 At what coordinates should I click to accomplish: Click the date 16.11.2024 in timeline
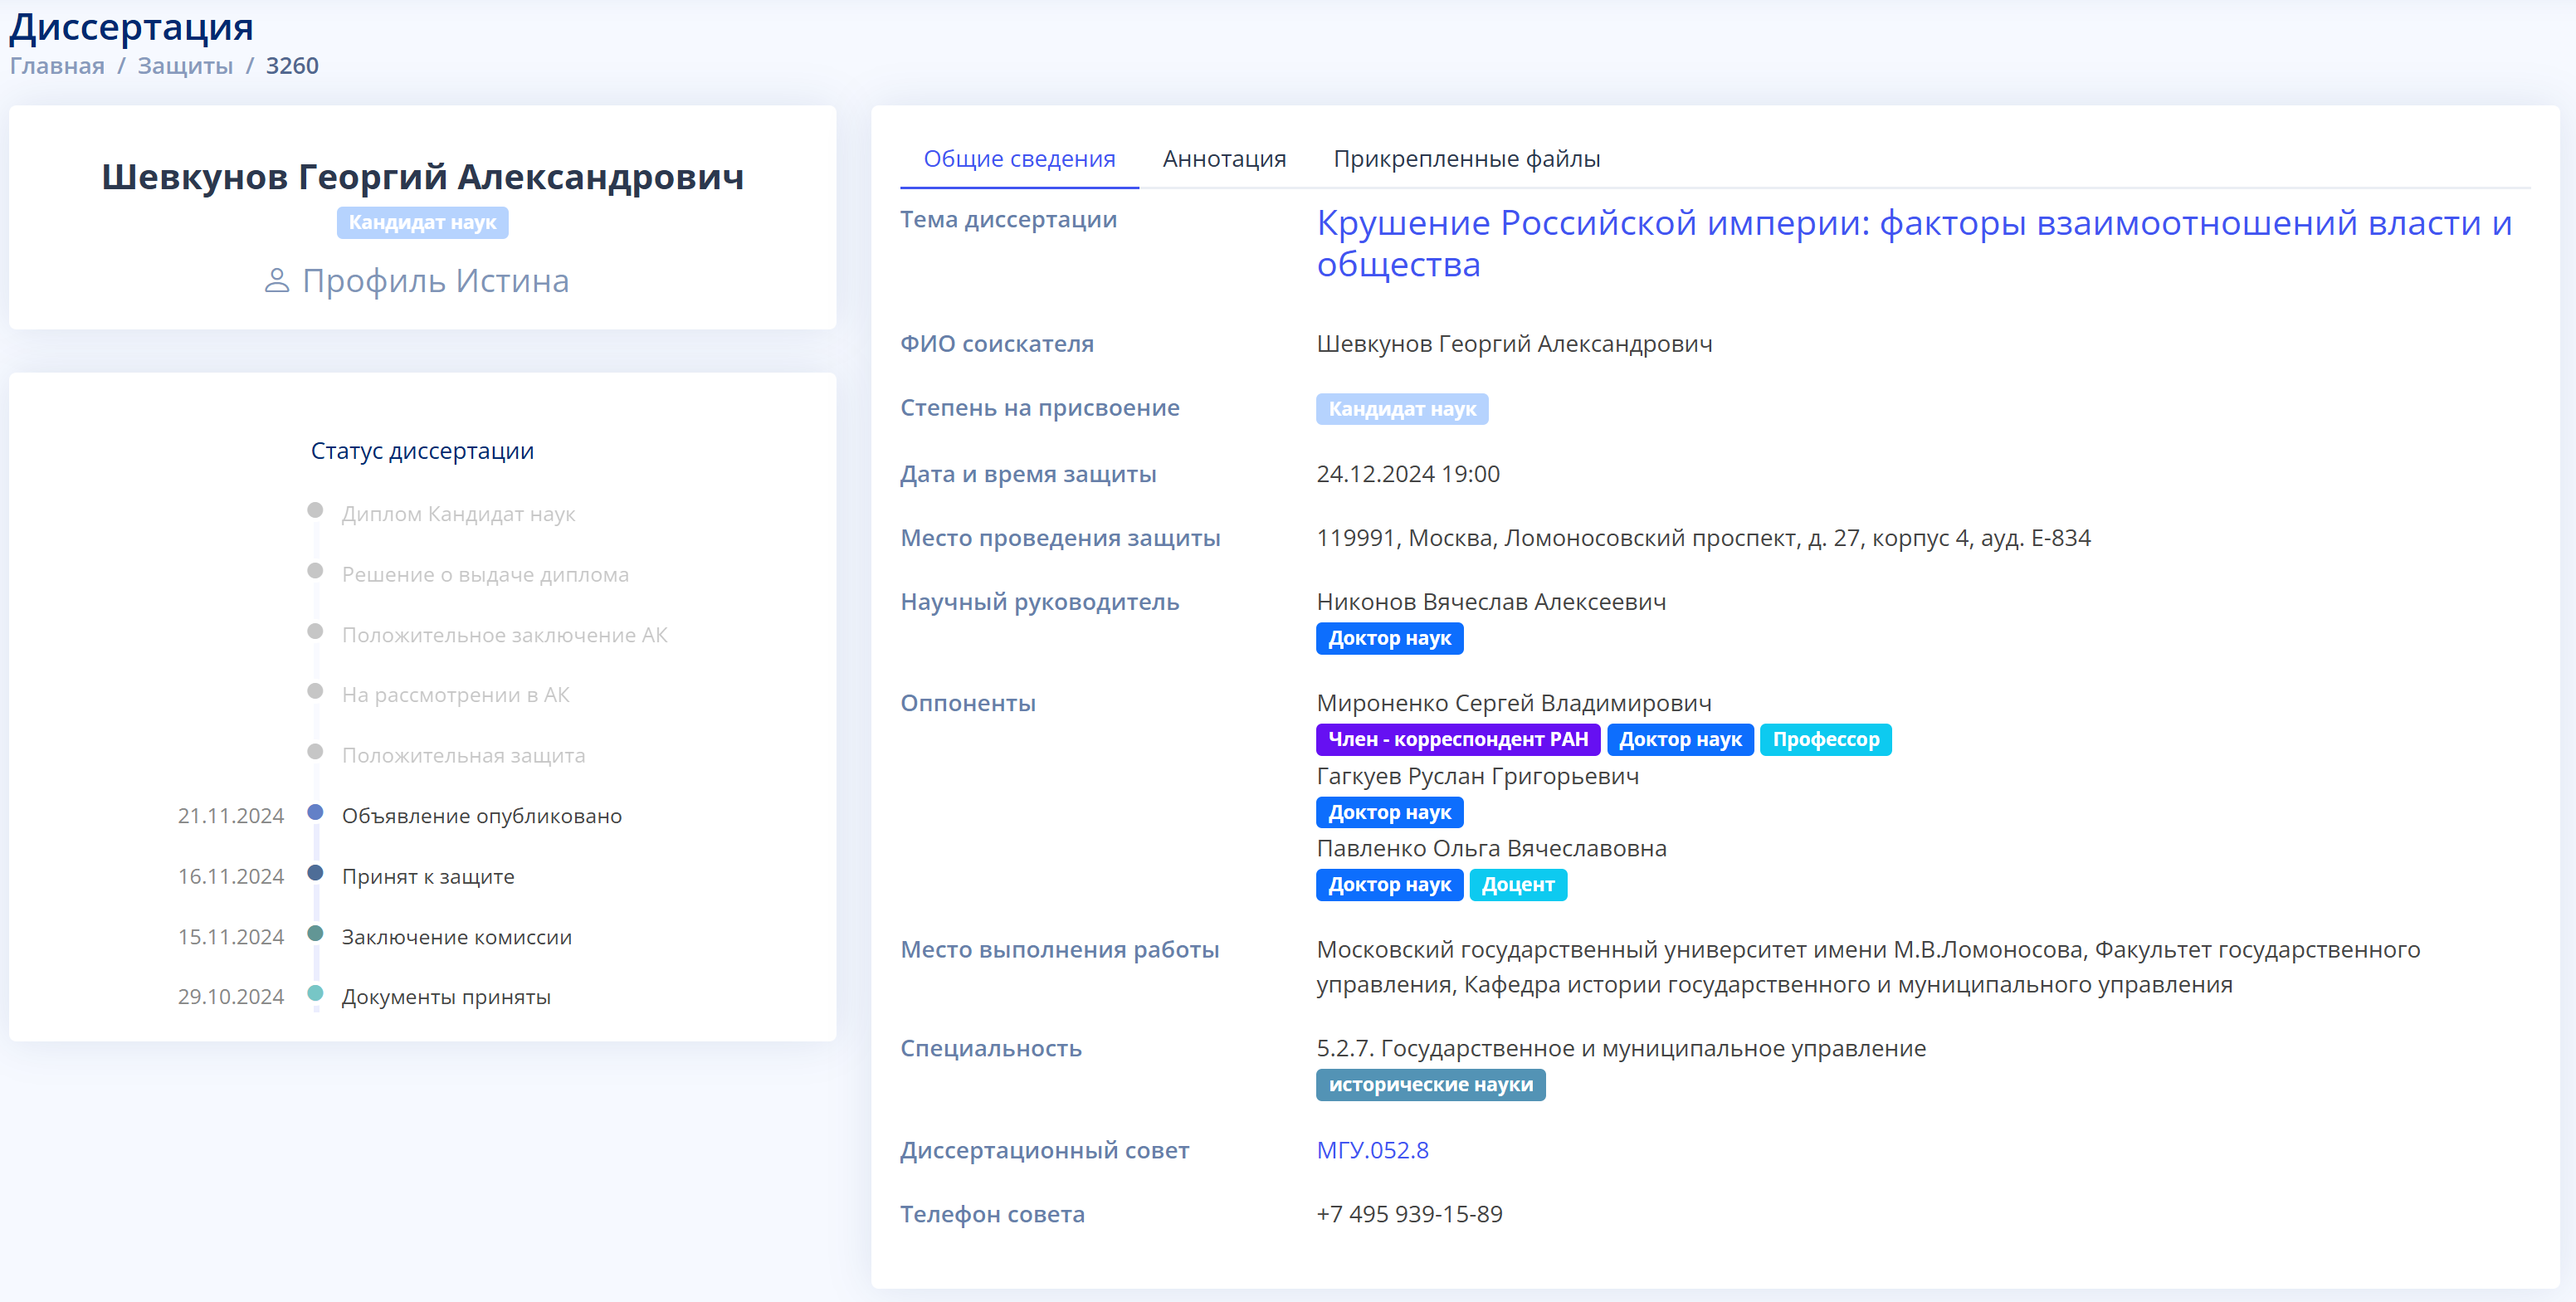click(x=231, y=877)
